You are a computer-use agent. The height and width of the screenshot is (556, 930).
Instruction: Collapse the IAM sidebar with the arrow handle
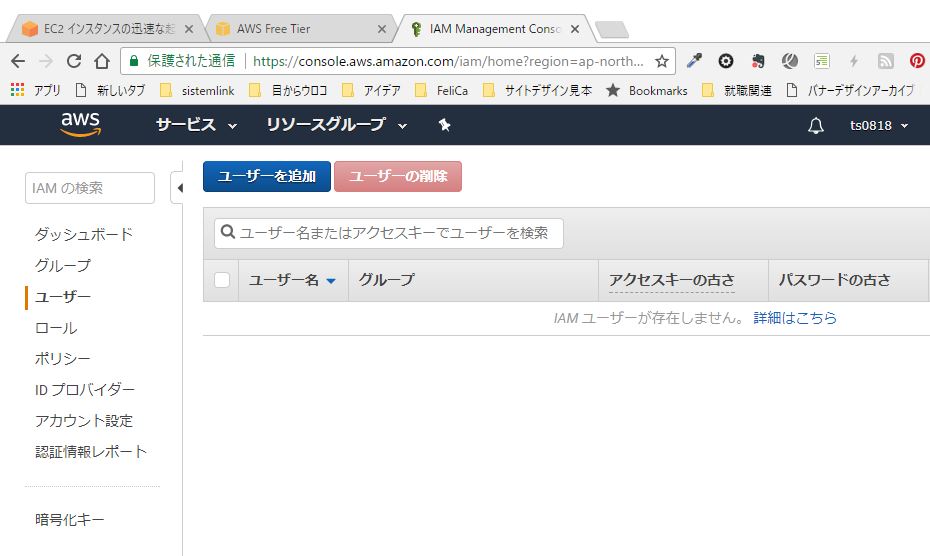[177, 188]
